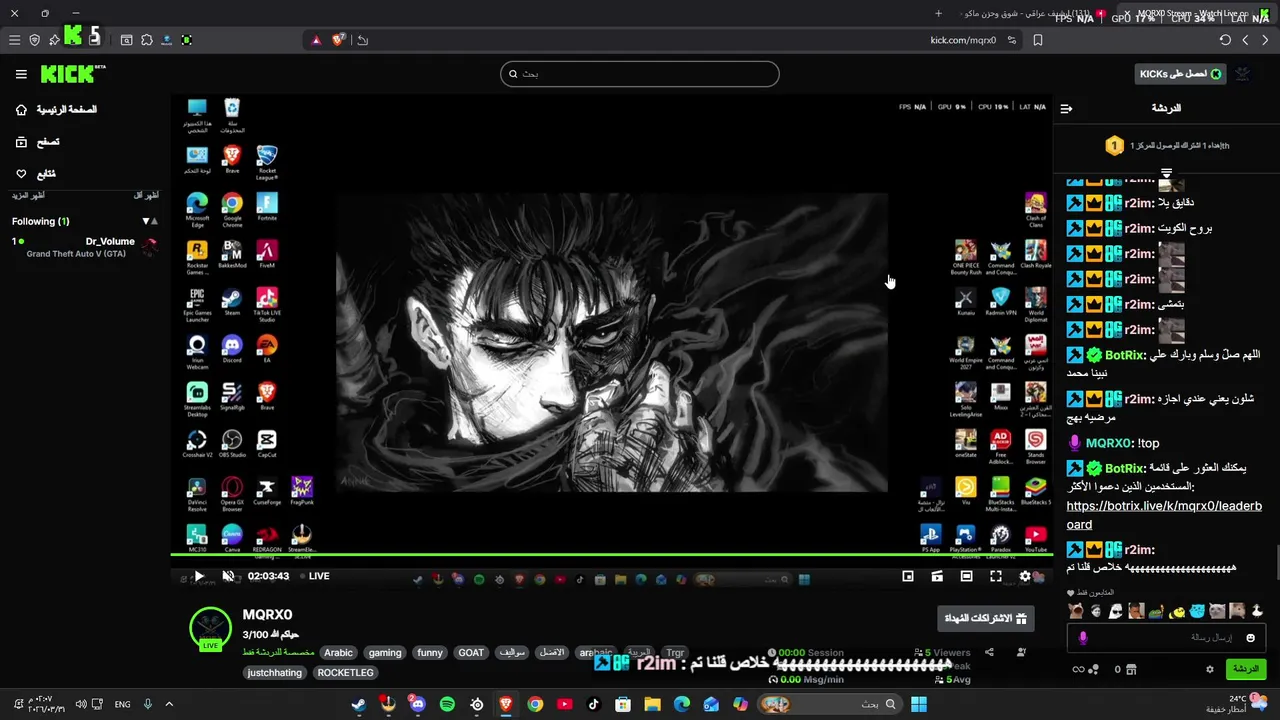Click the Kick search field
This screenshot has height=720, width=1280.
[639, 74]
